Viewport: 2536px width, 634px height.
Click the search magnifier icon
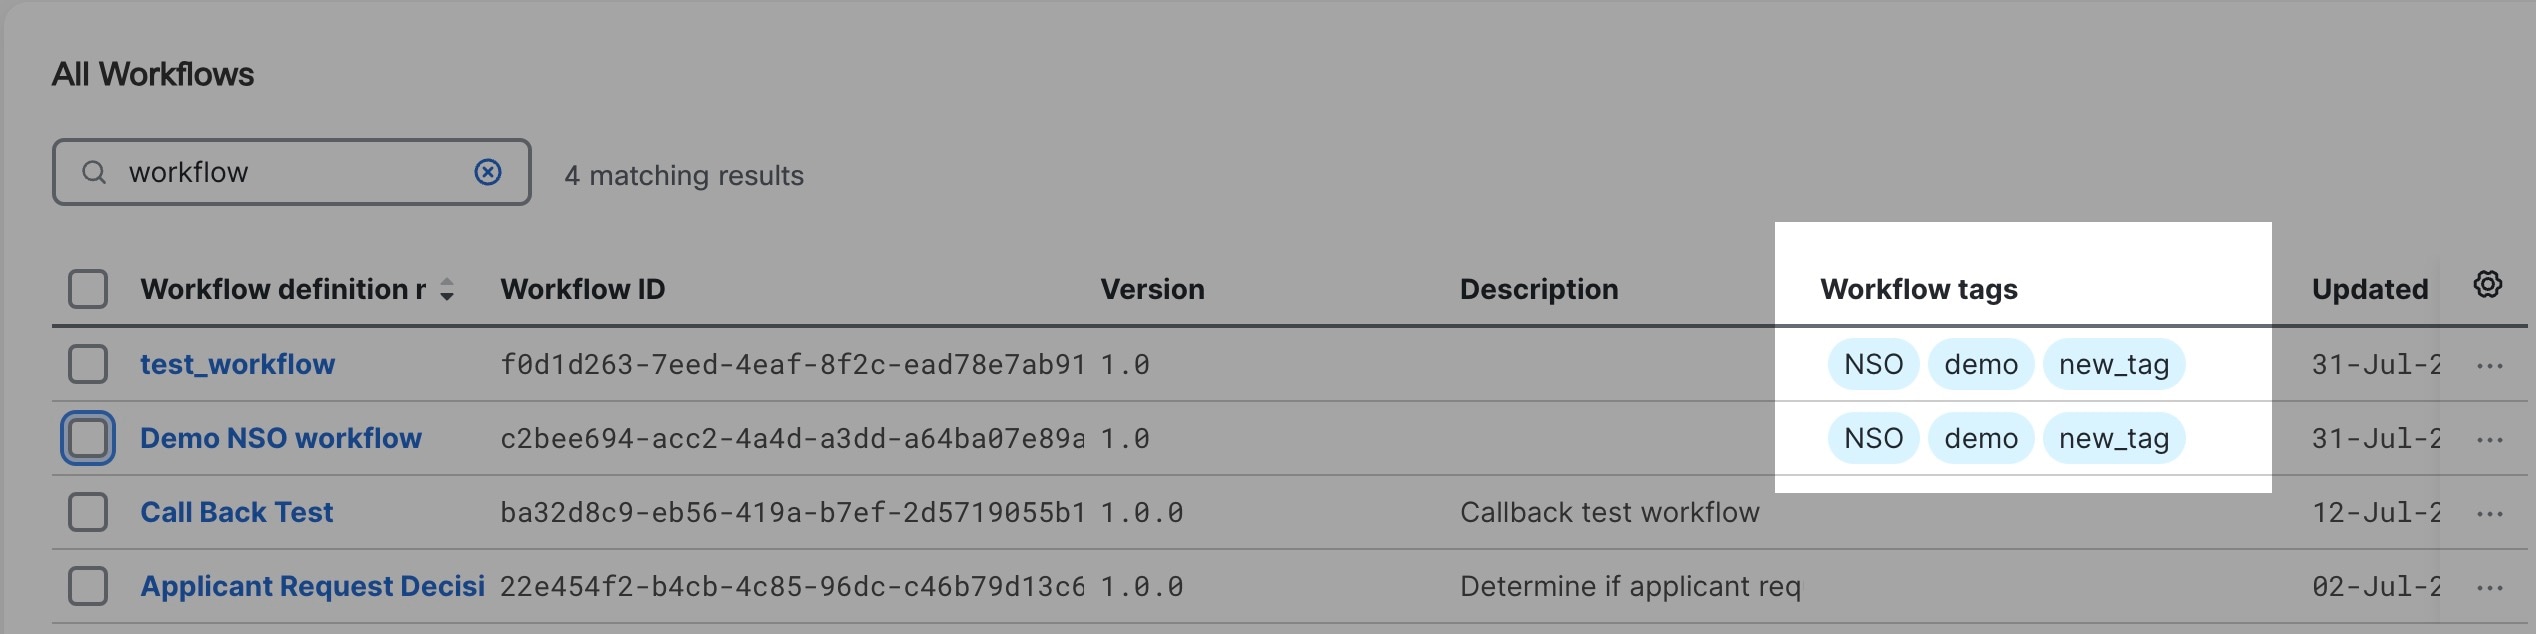click(94, 172)
